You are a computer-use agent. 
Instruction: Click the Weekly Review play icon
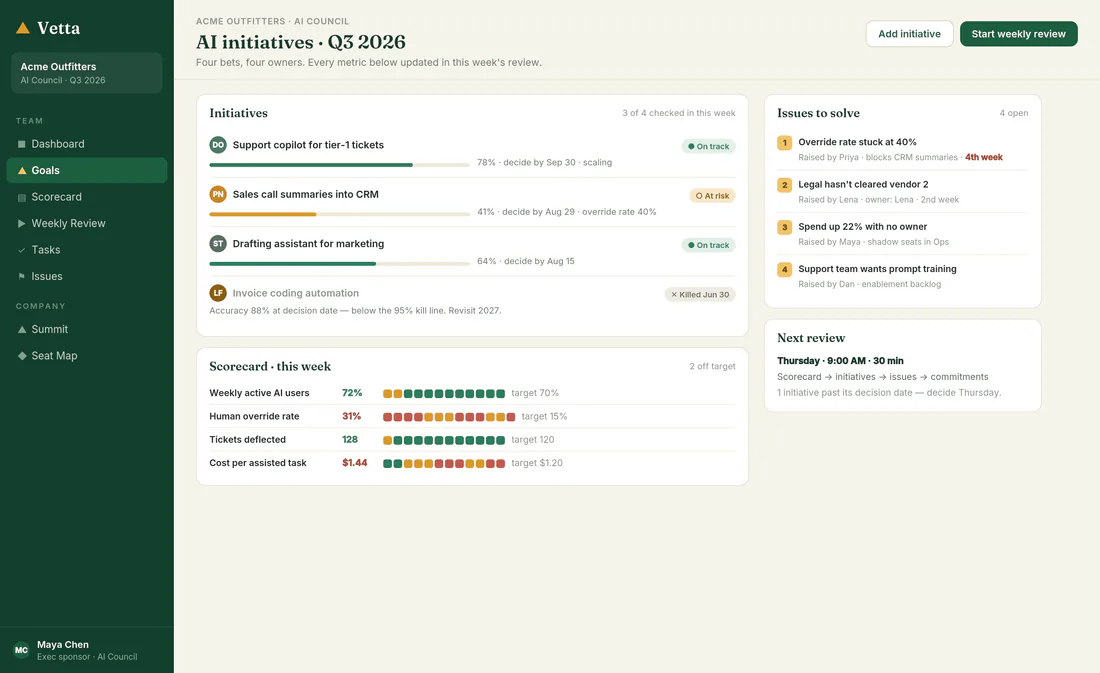click(x=22, y=223)
